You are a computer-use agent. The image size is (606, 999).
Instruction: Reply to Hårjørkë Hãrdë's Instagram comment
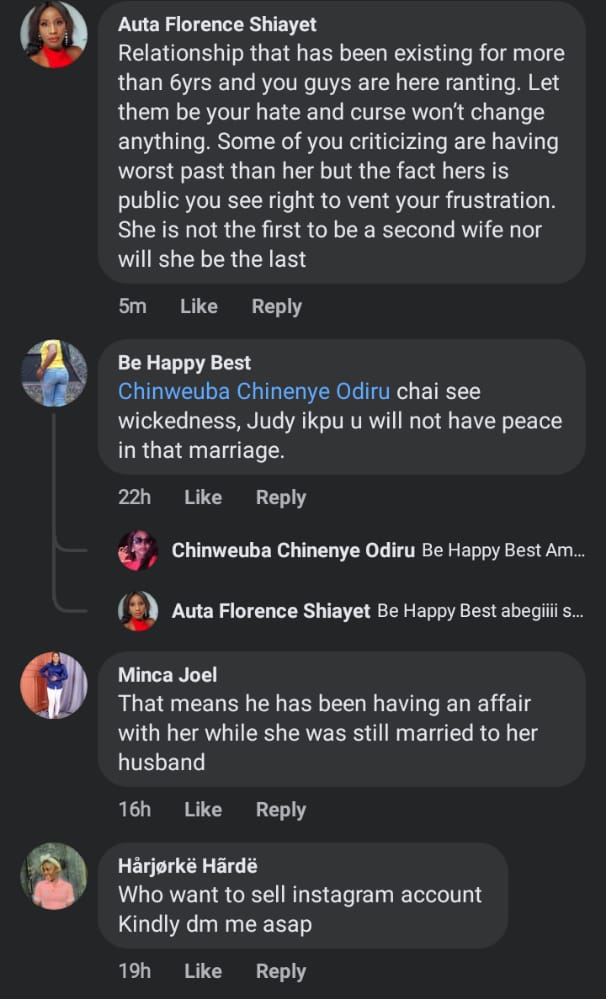pos(281,971)
